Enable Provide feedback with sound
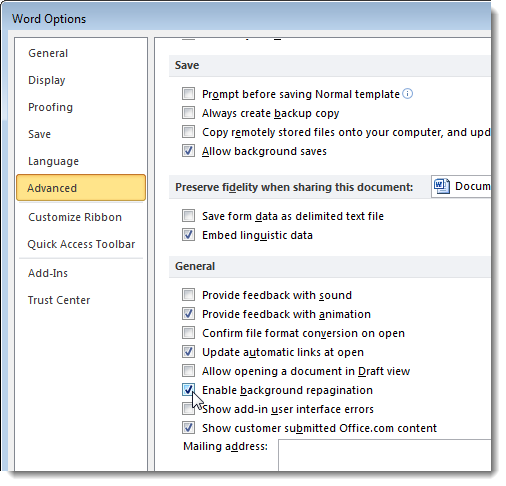 (188, 295)
